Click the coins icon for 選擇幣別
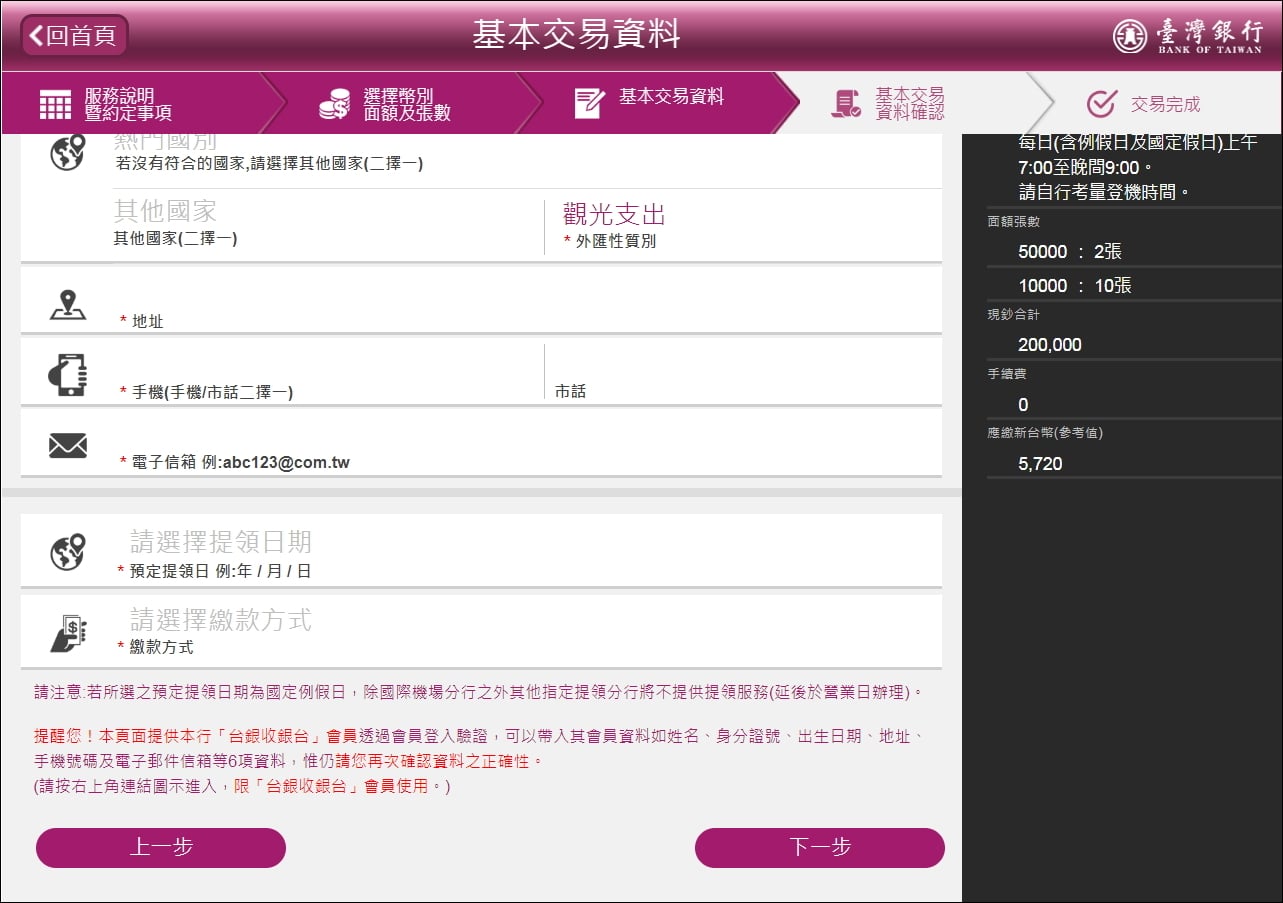This screenshot has height=903, width=1283. tap(334, 104)
